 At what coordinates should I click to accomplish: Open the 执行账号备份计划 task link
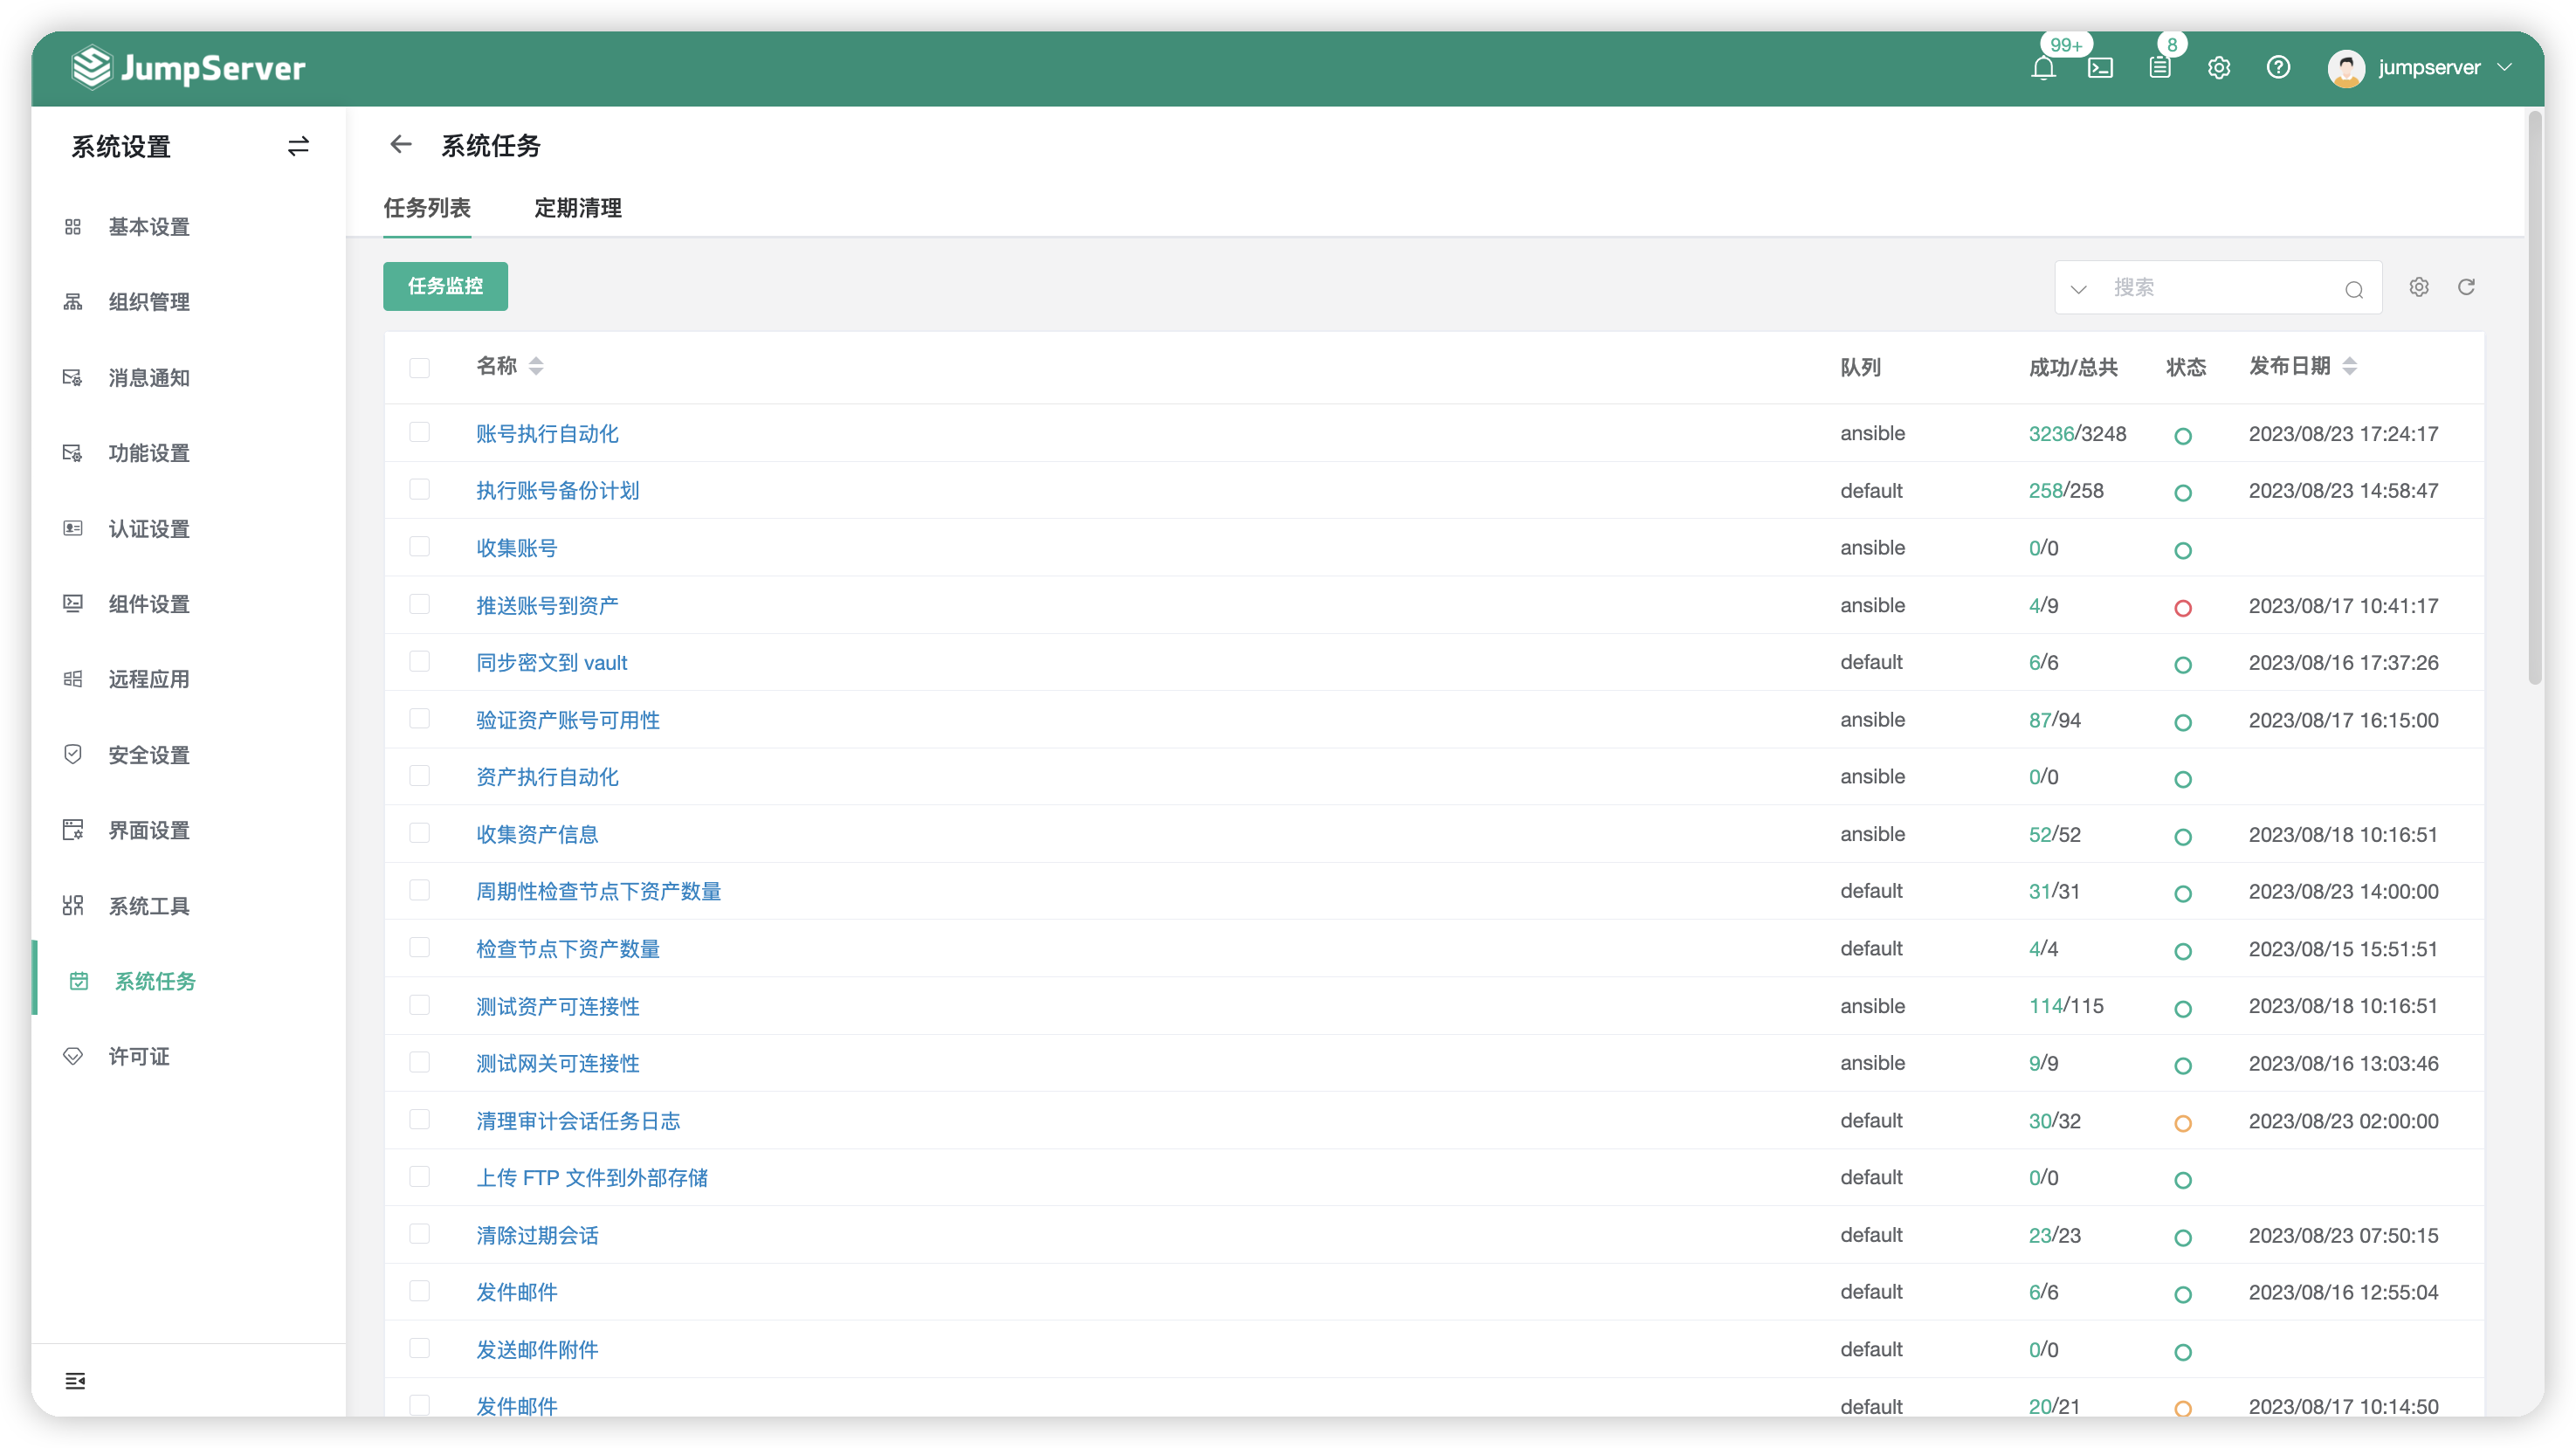557,491
